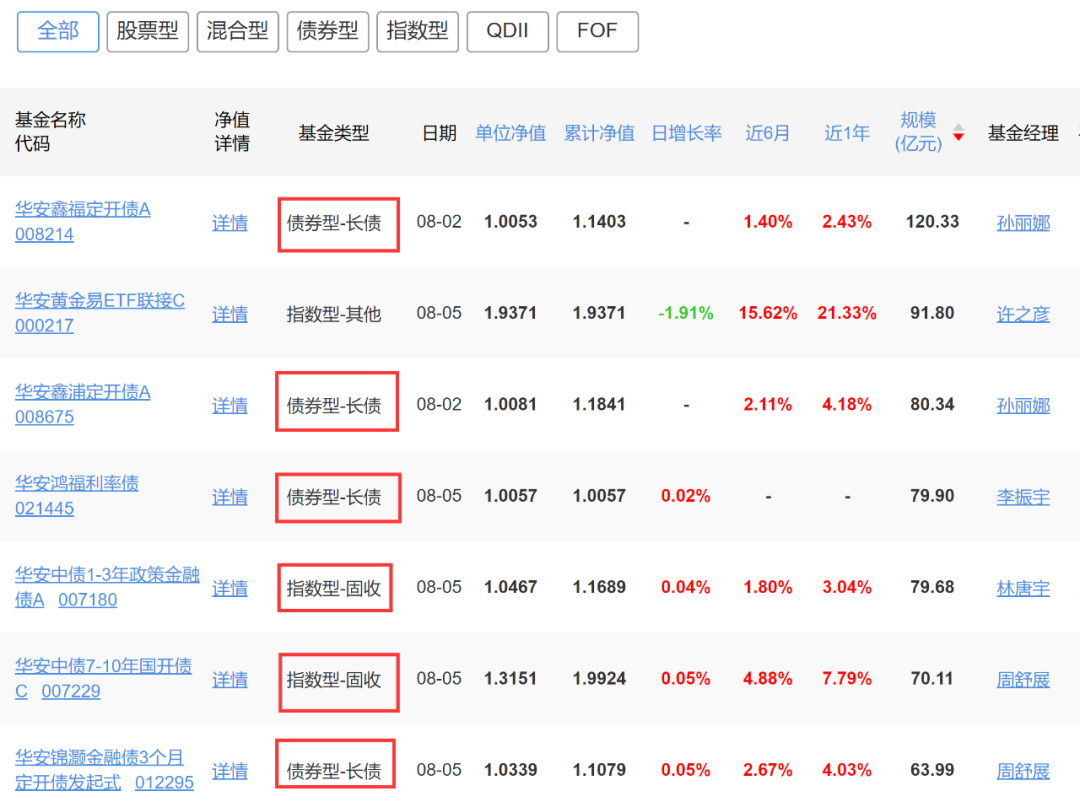Select the 21.33% one-year return
The height and width of the screenshot is (802, 1080).
(x=847, y=313)
